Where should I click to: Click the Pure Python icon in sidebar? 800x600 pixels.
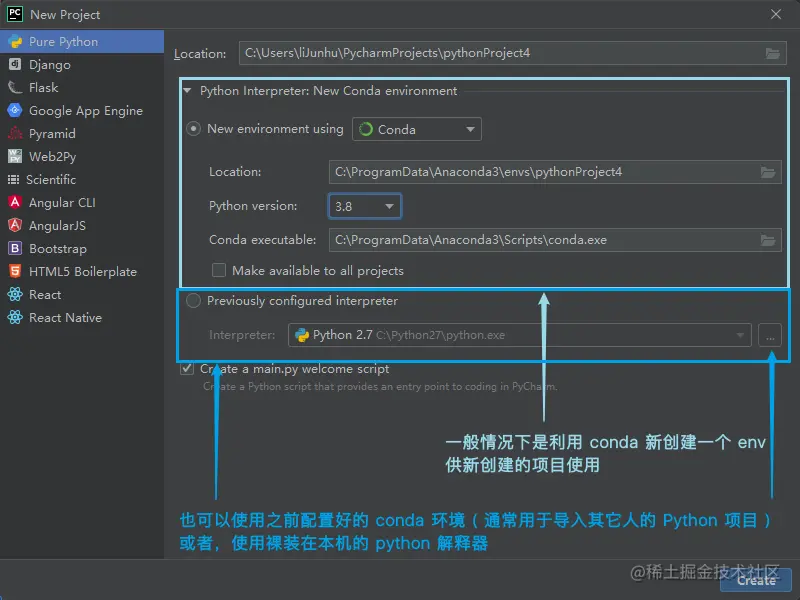(15, 42)
